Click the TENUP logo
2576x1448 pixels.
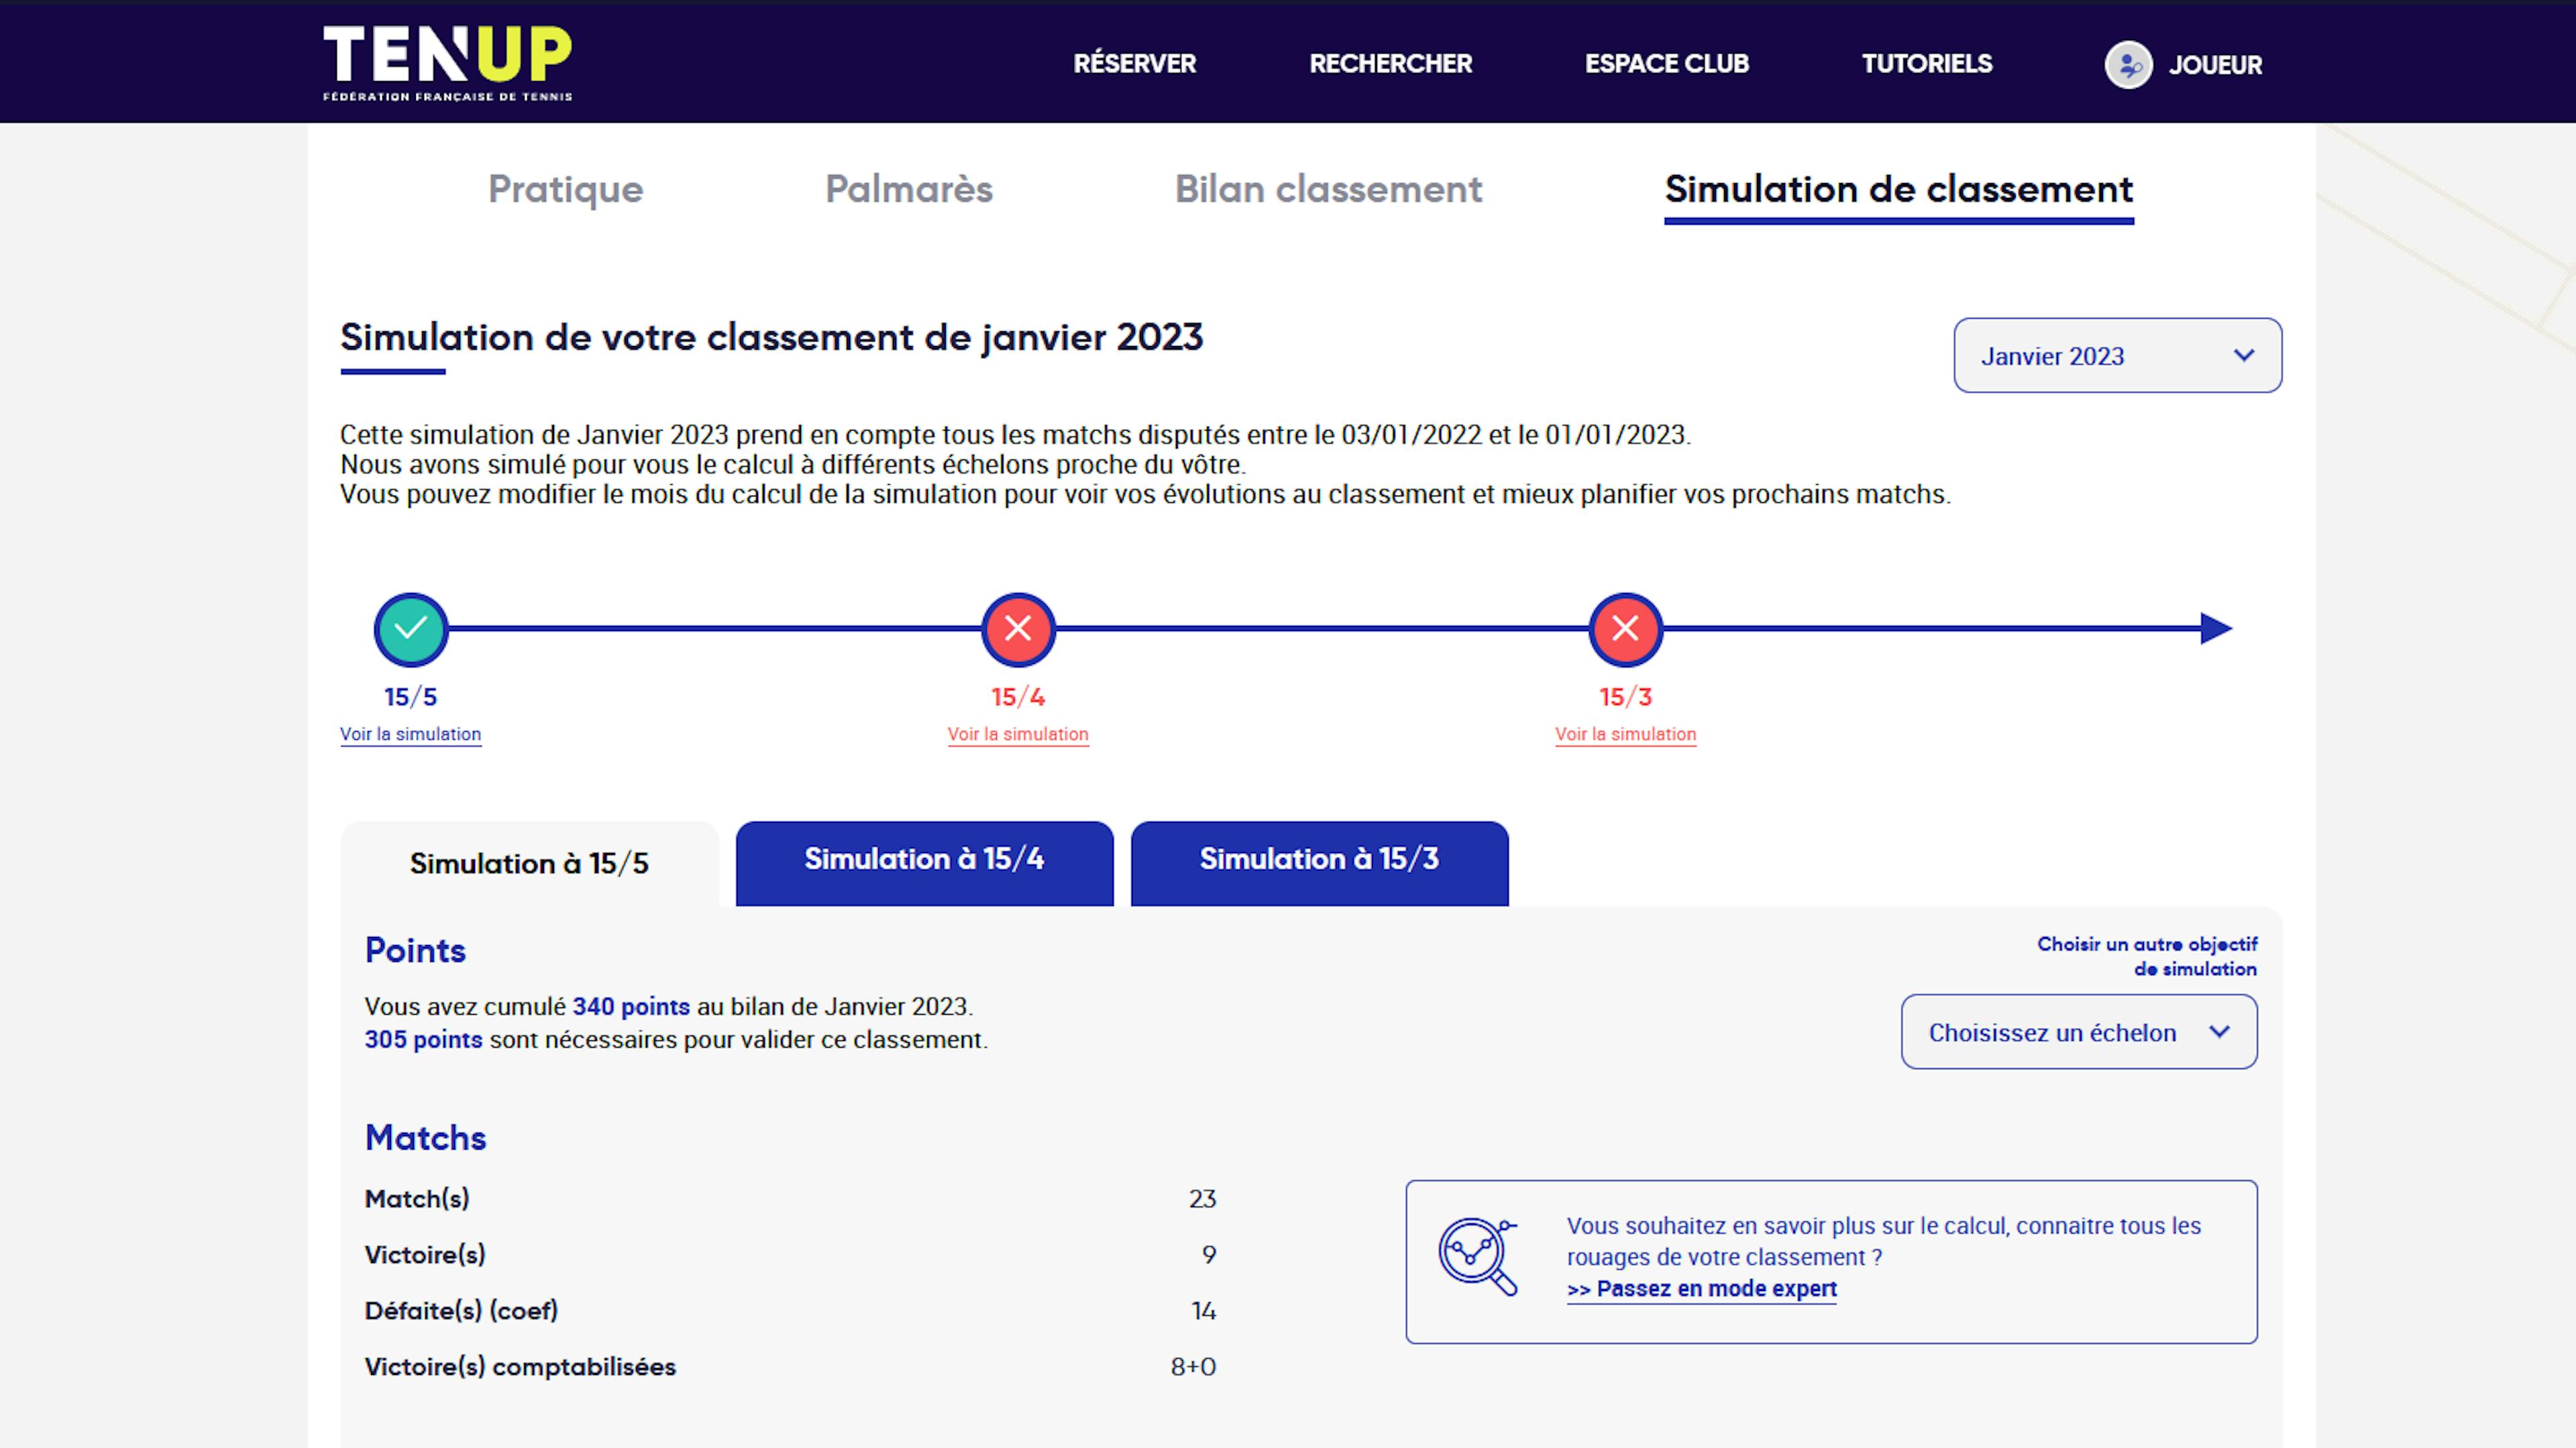(447, 63)
